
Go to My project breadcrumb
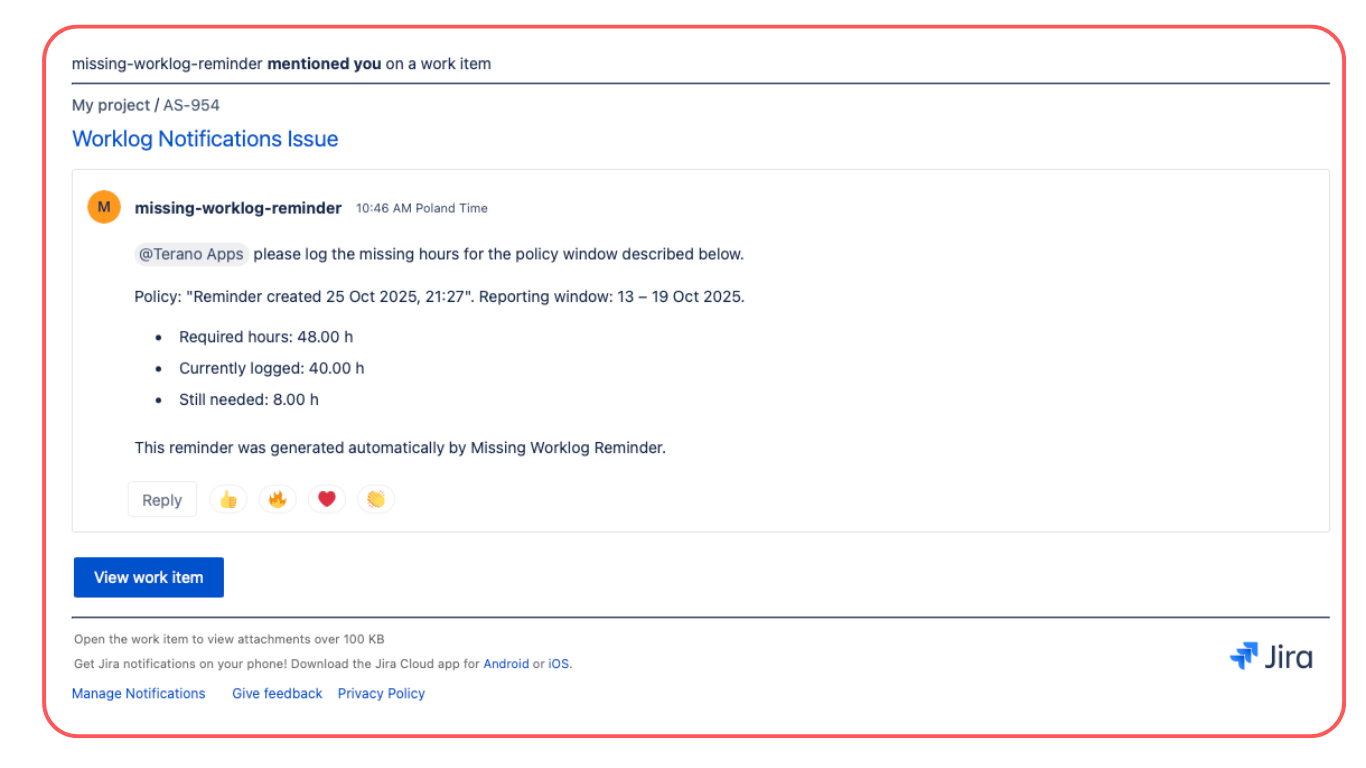coord(110,105)
